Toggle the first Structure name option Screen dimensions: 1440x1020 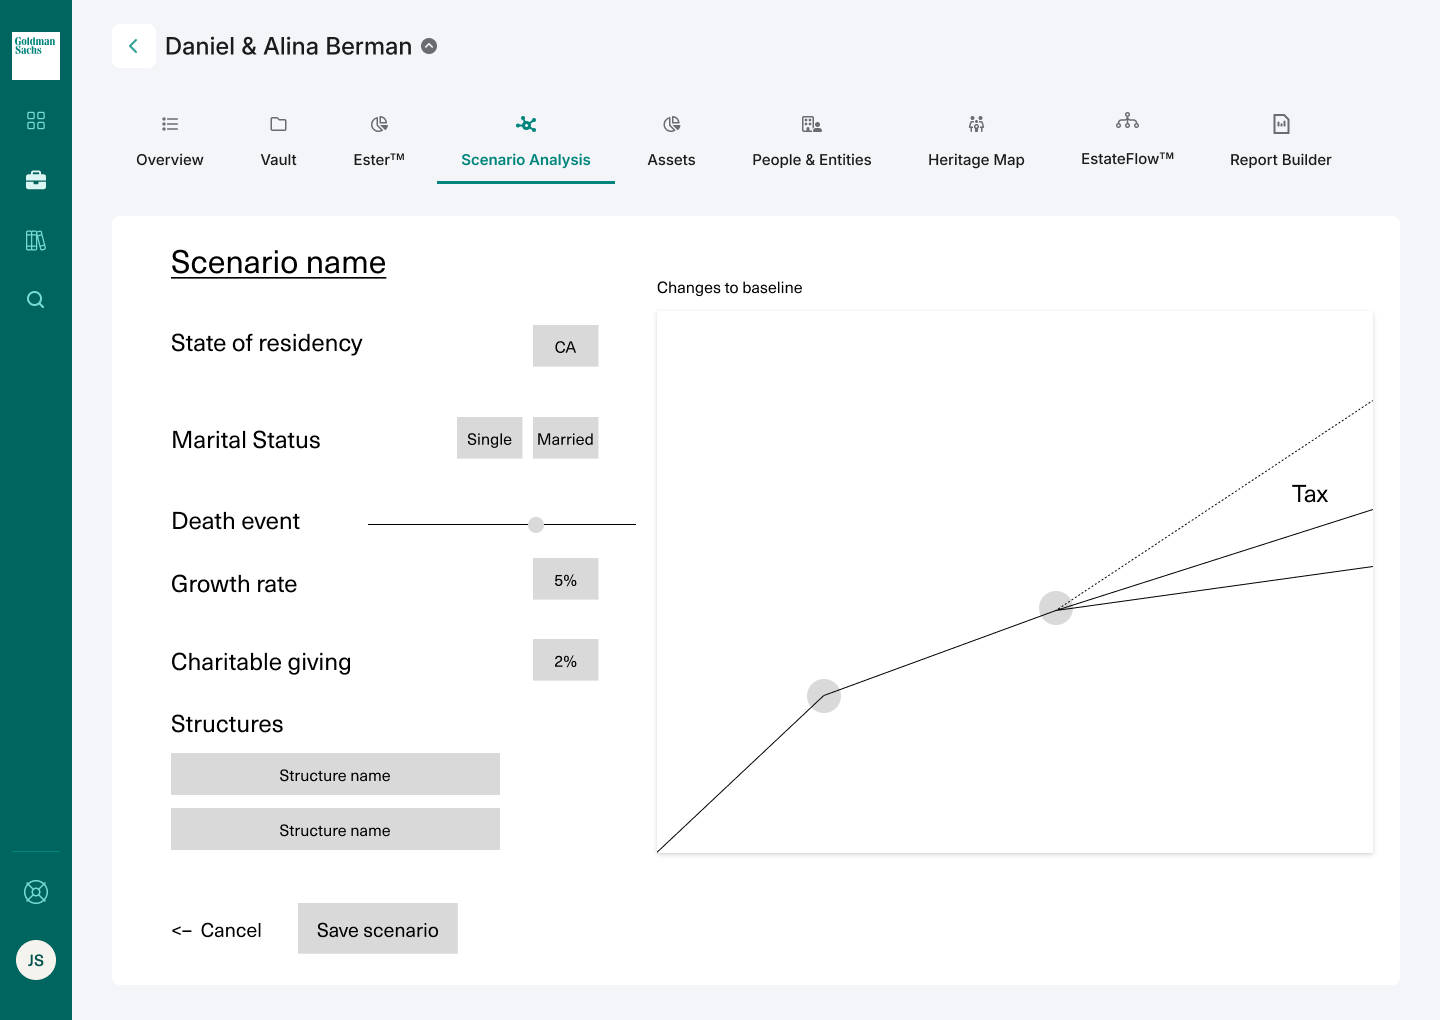point(335,774)
